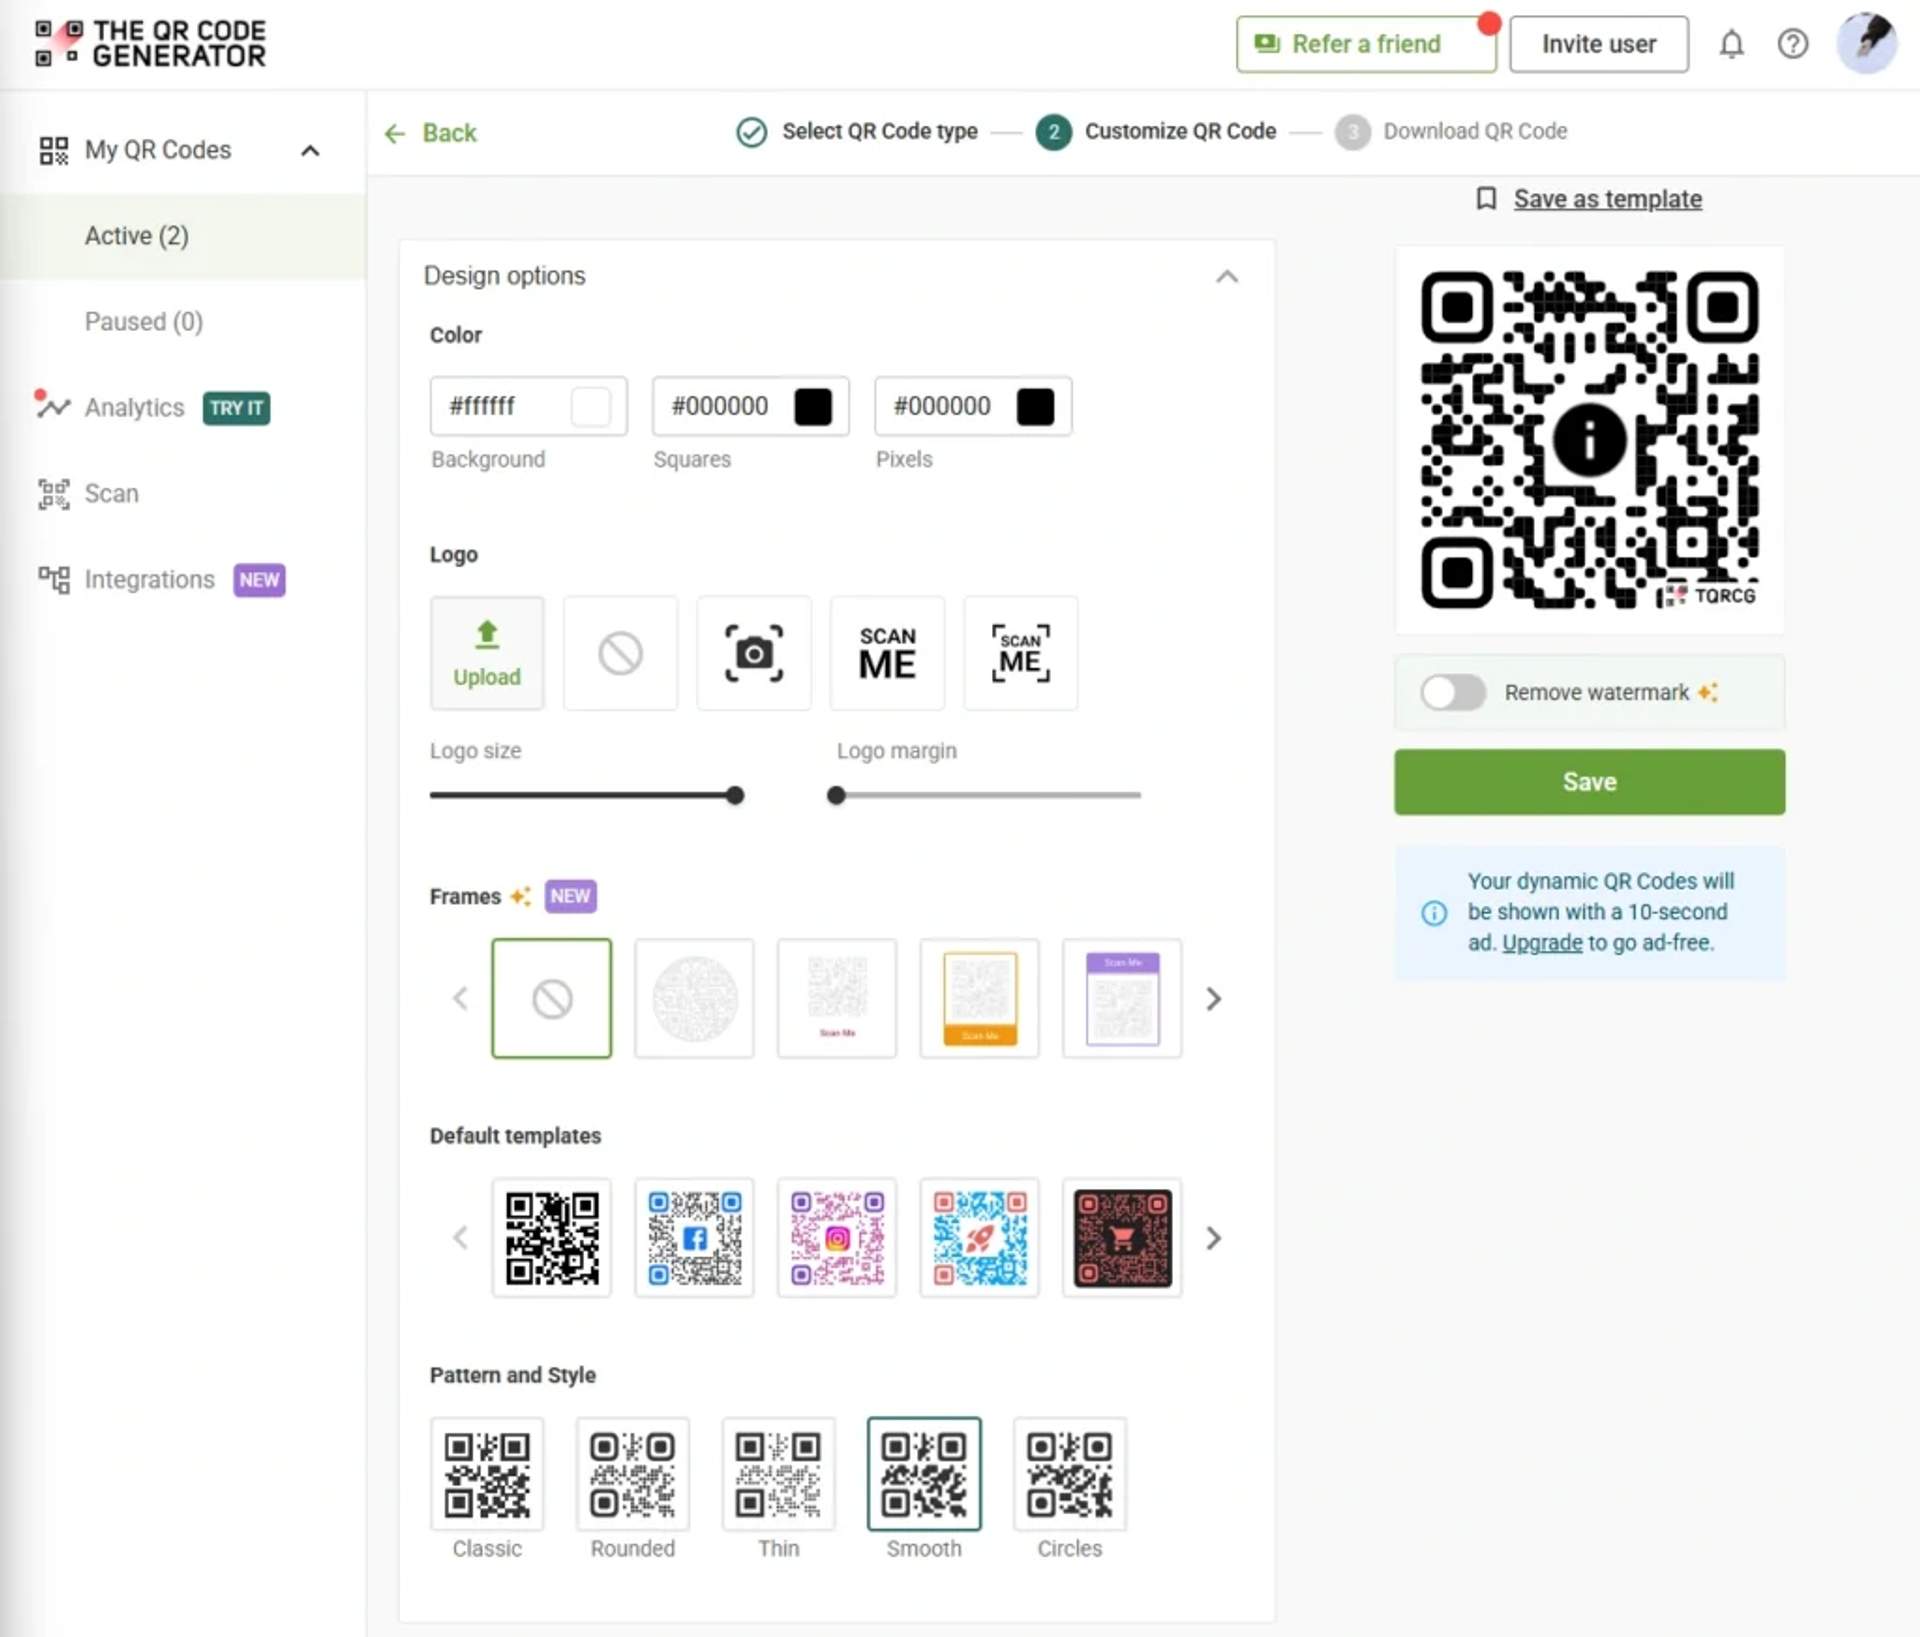Click the Upload logo button
This screenshot has width=1920, height=1637.
point(487,653)
